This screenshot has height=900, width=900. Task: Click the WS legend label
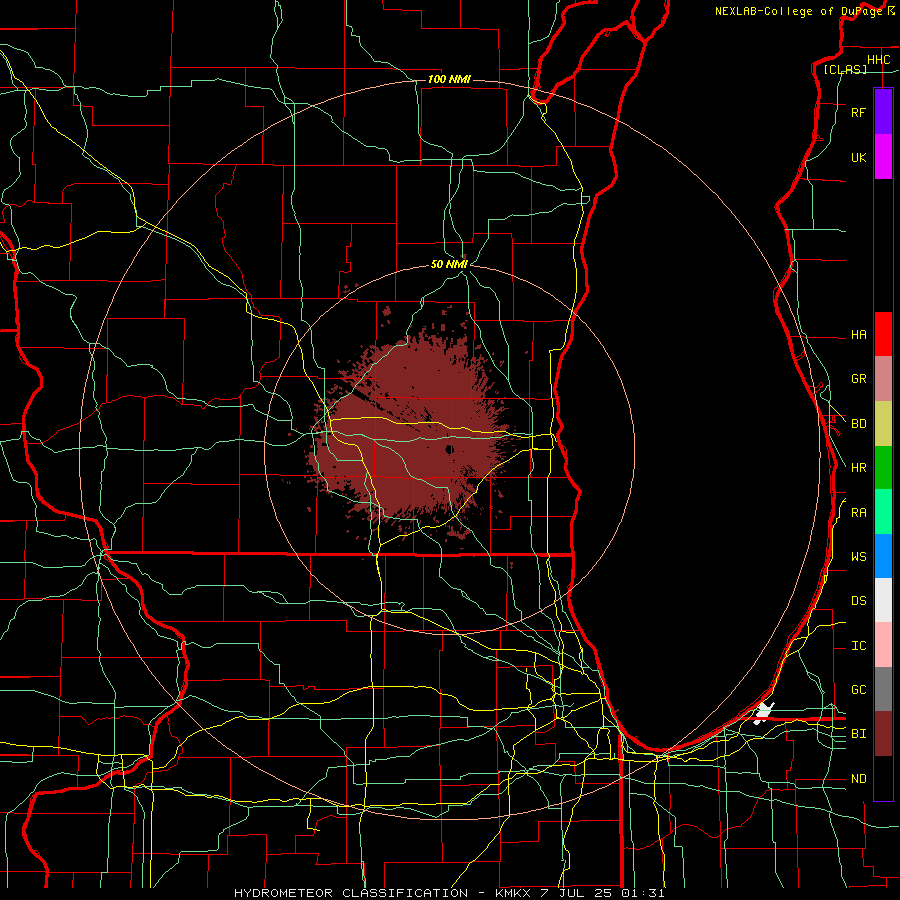pyautogui.click(x=858, y=557)
